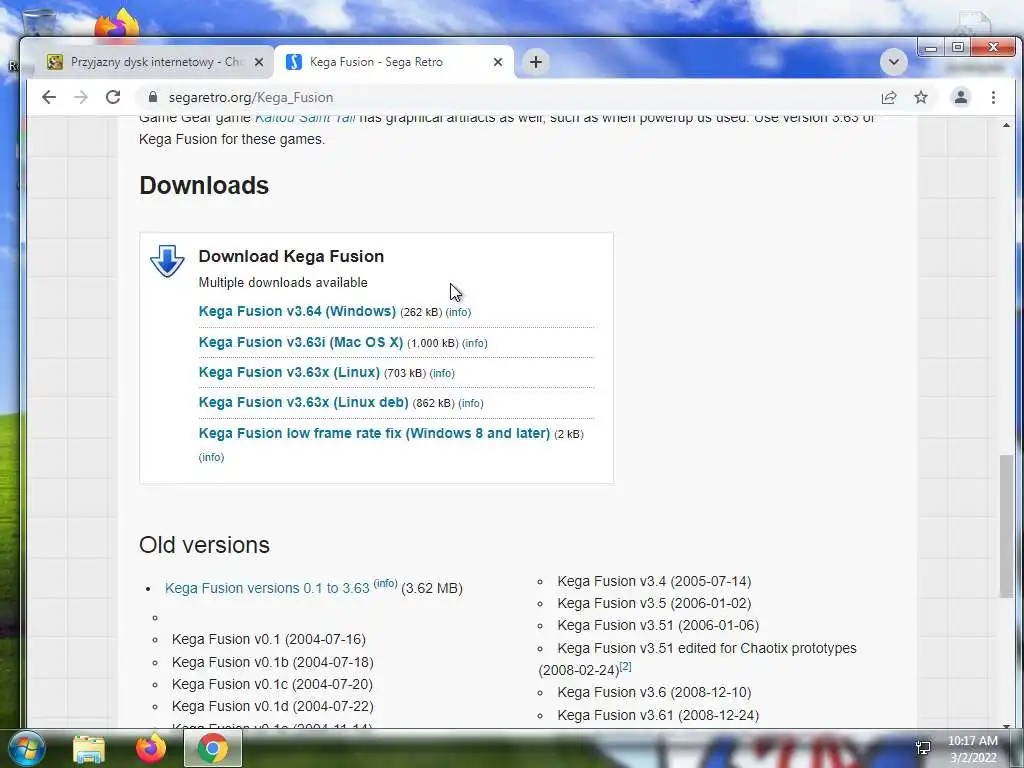This screenshot has height=768, width=1024.
Task: Click the Recycle Bin desktop icon
Action: click(x=39, y=23)
